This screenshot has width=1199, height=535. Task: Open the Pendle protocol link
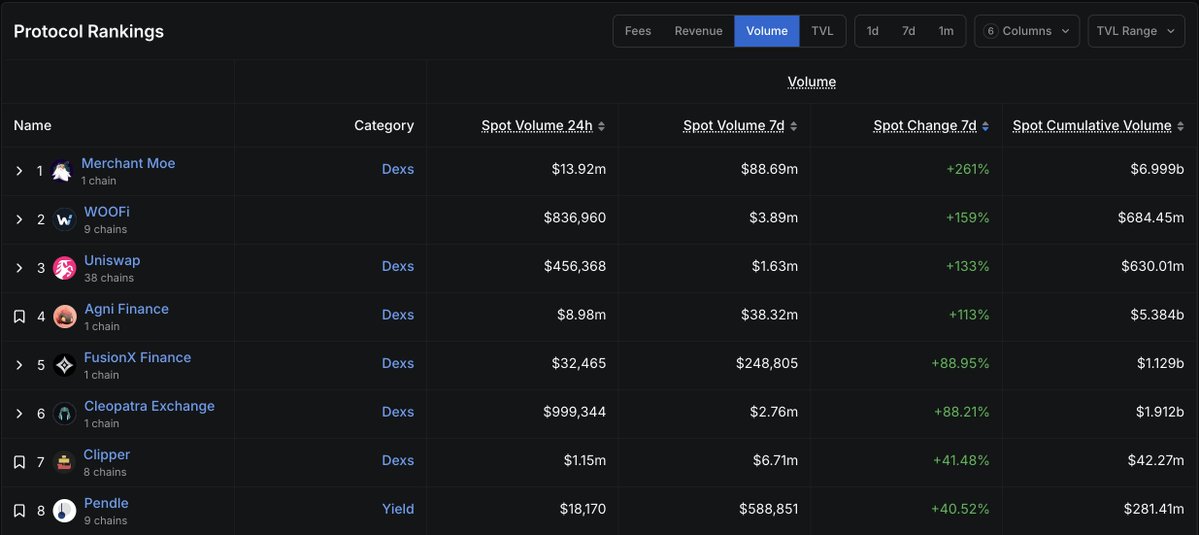(x=106, y=503)
